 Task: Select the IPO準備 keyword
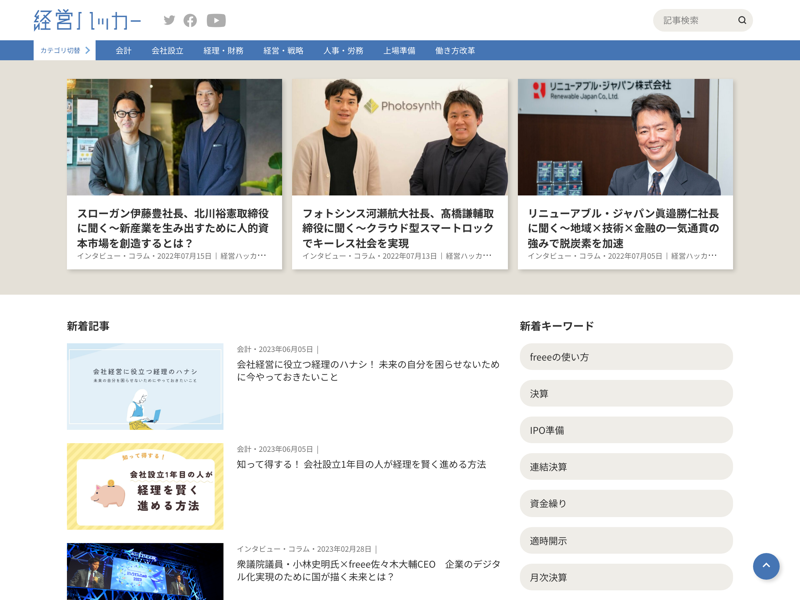click(x=626, y=430)
